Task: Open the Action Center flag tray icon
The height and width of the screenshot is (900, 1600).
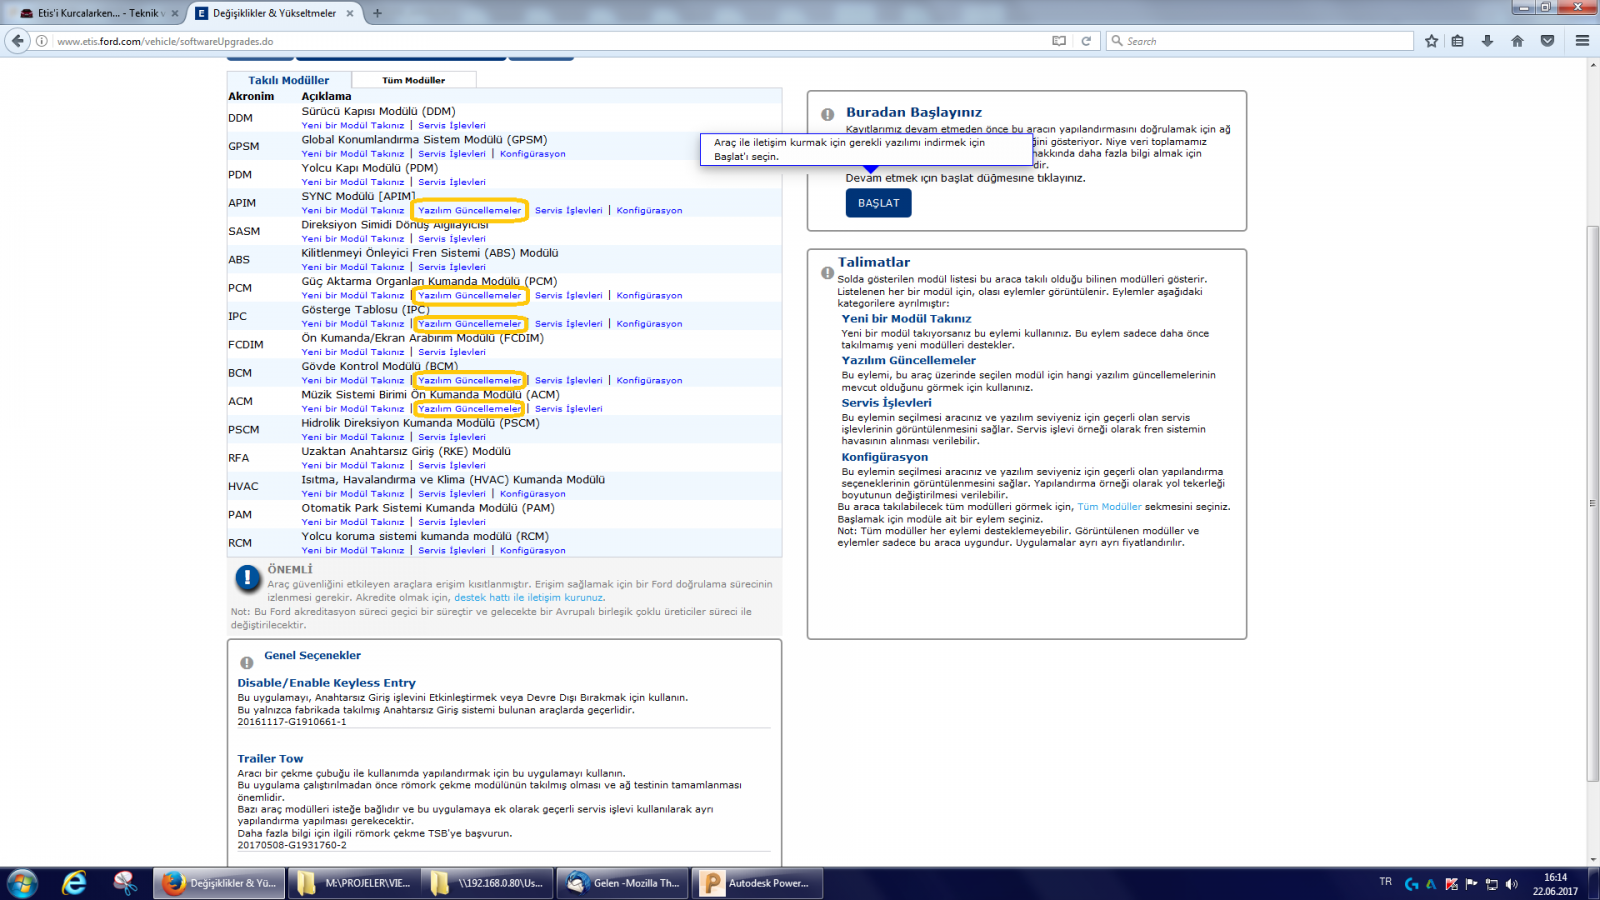Action: click(1471, 884)
